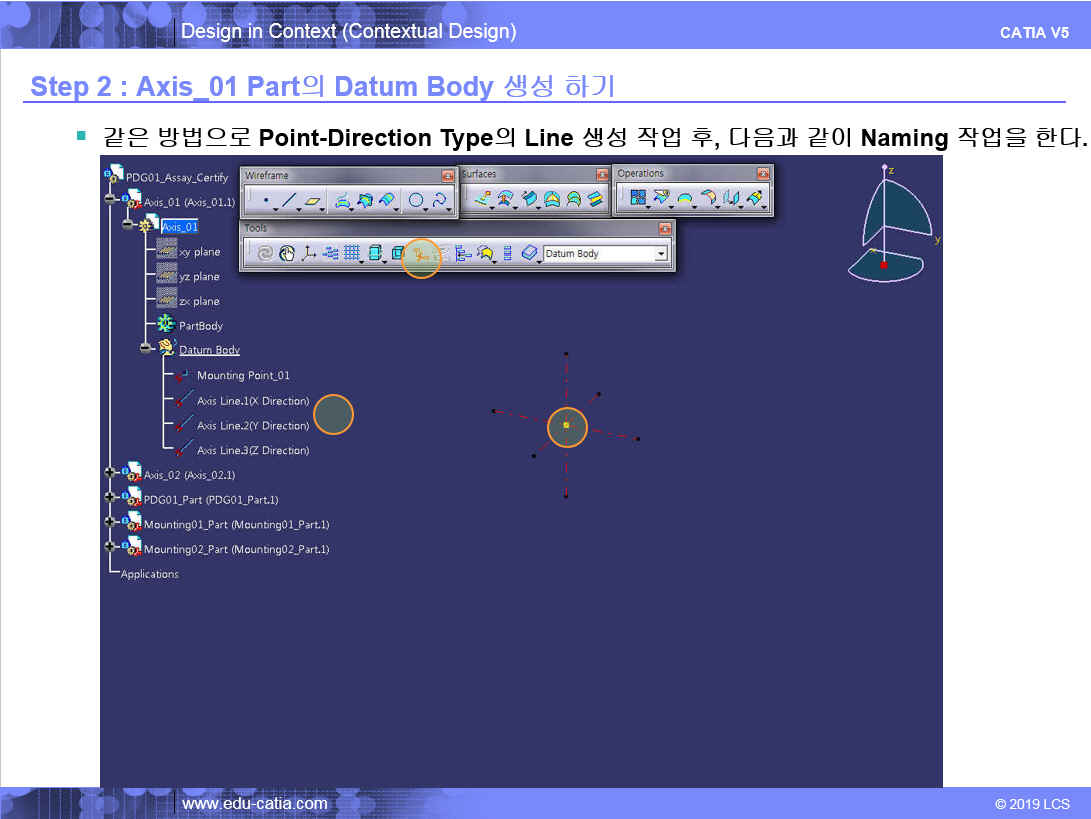Click first icon in Operations toolbar

[637, 199]
